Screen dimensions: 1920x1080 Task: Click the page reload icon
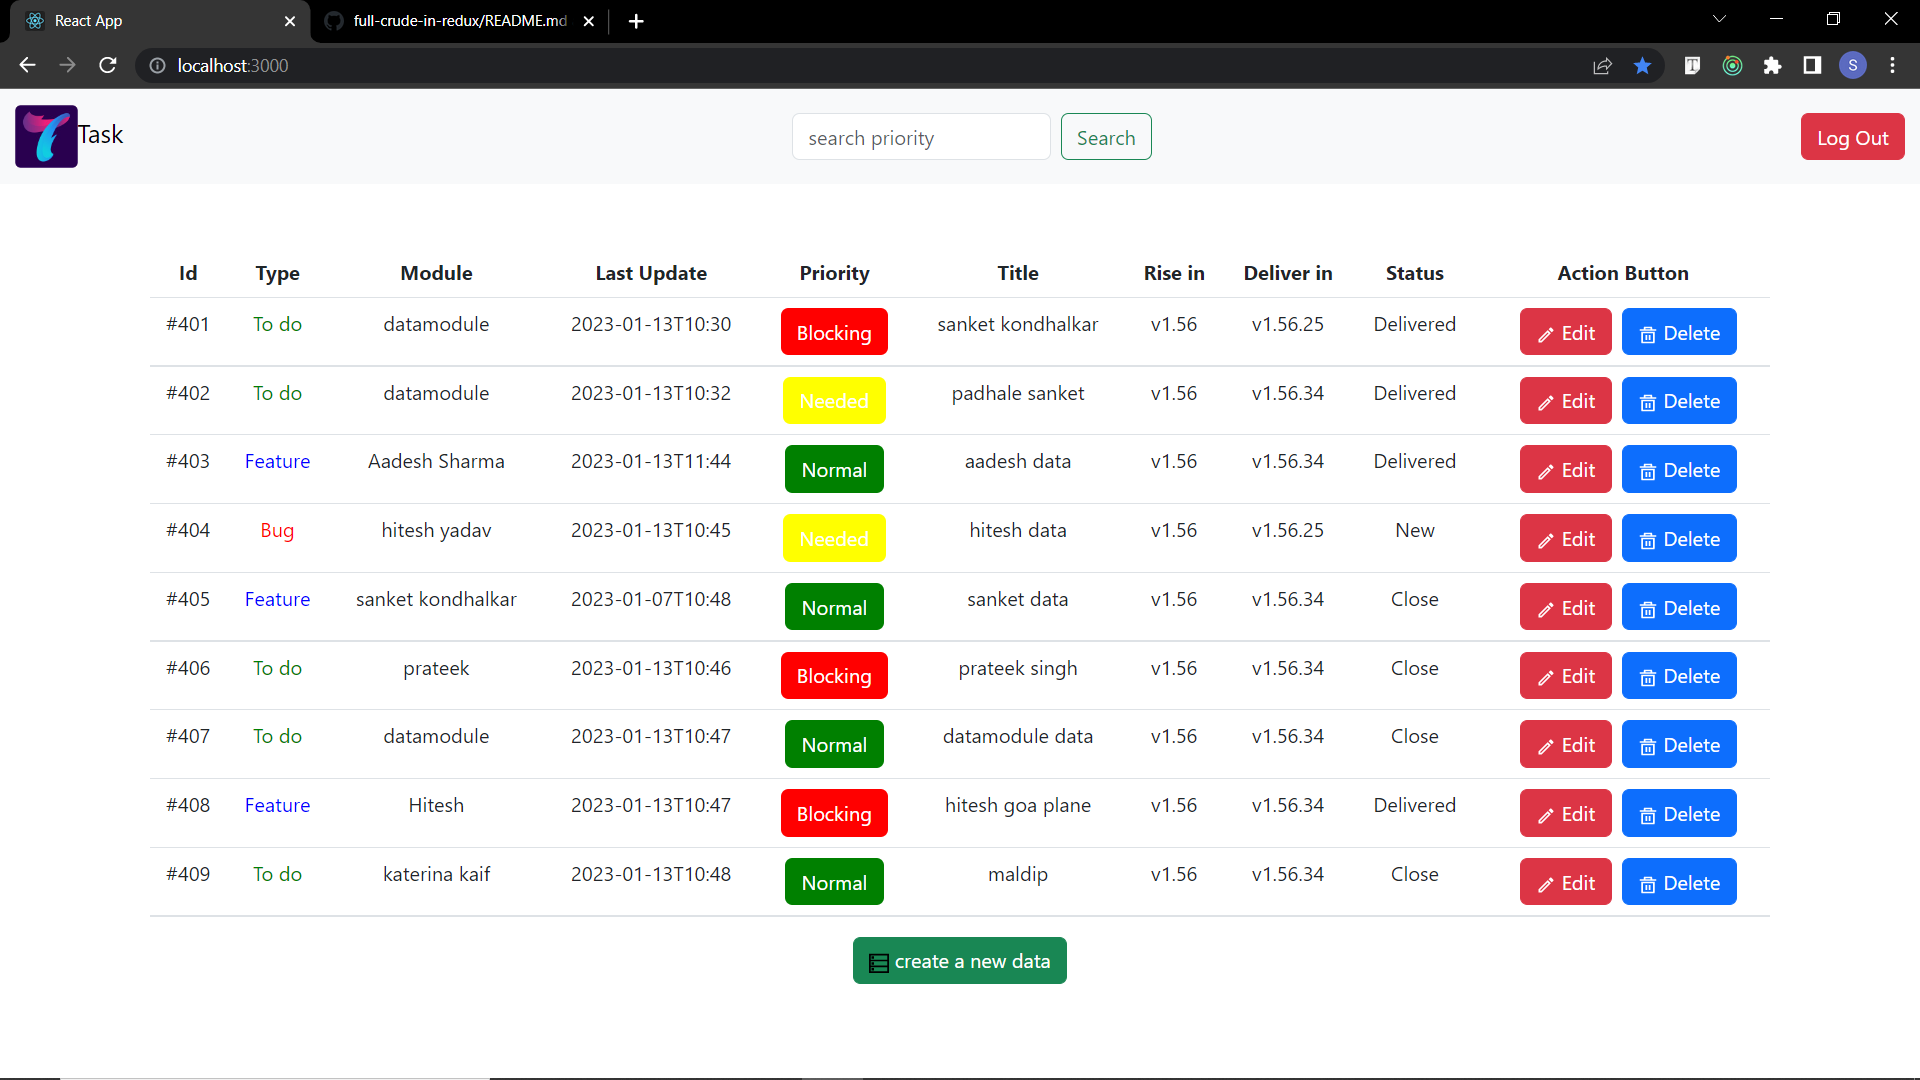pyautogui.click(x=108, y=65)
